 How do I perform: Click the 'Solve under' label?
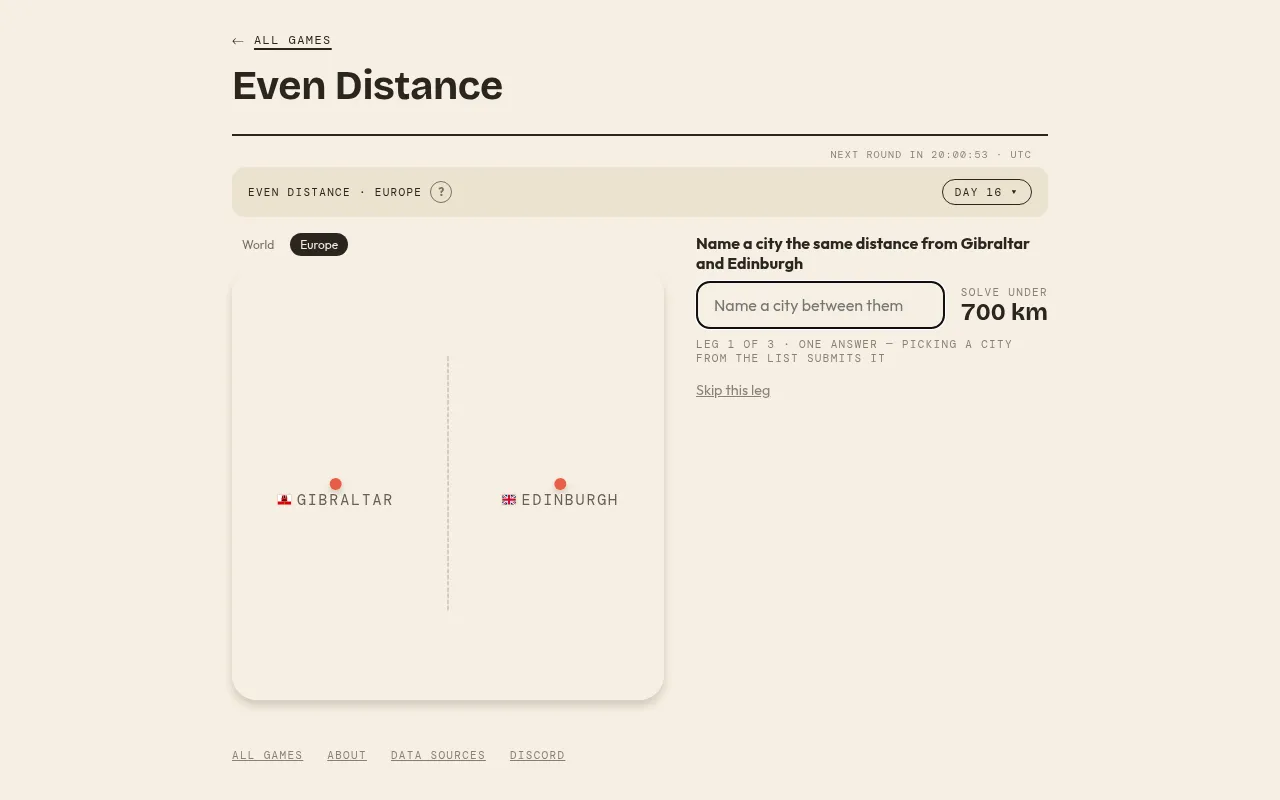[x=1004, y=292]
